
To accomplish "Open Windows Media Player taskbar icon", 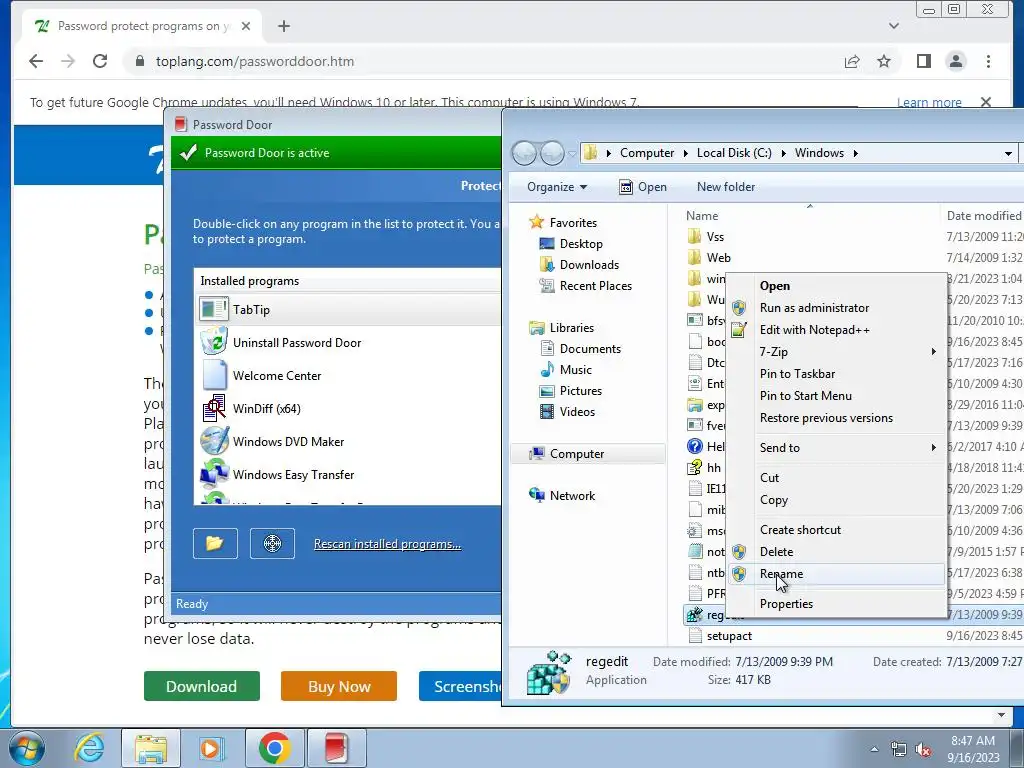I will pos(211,748).
